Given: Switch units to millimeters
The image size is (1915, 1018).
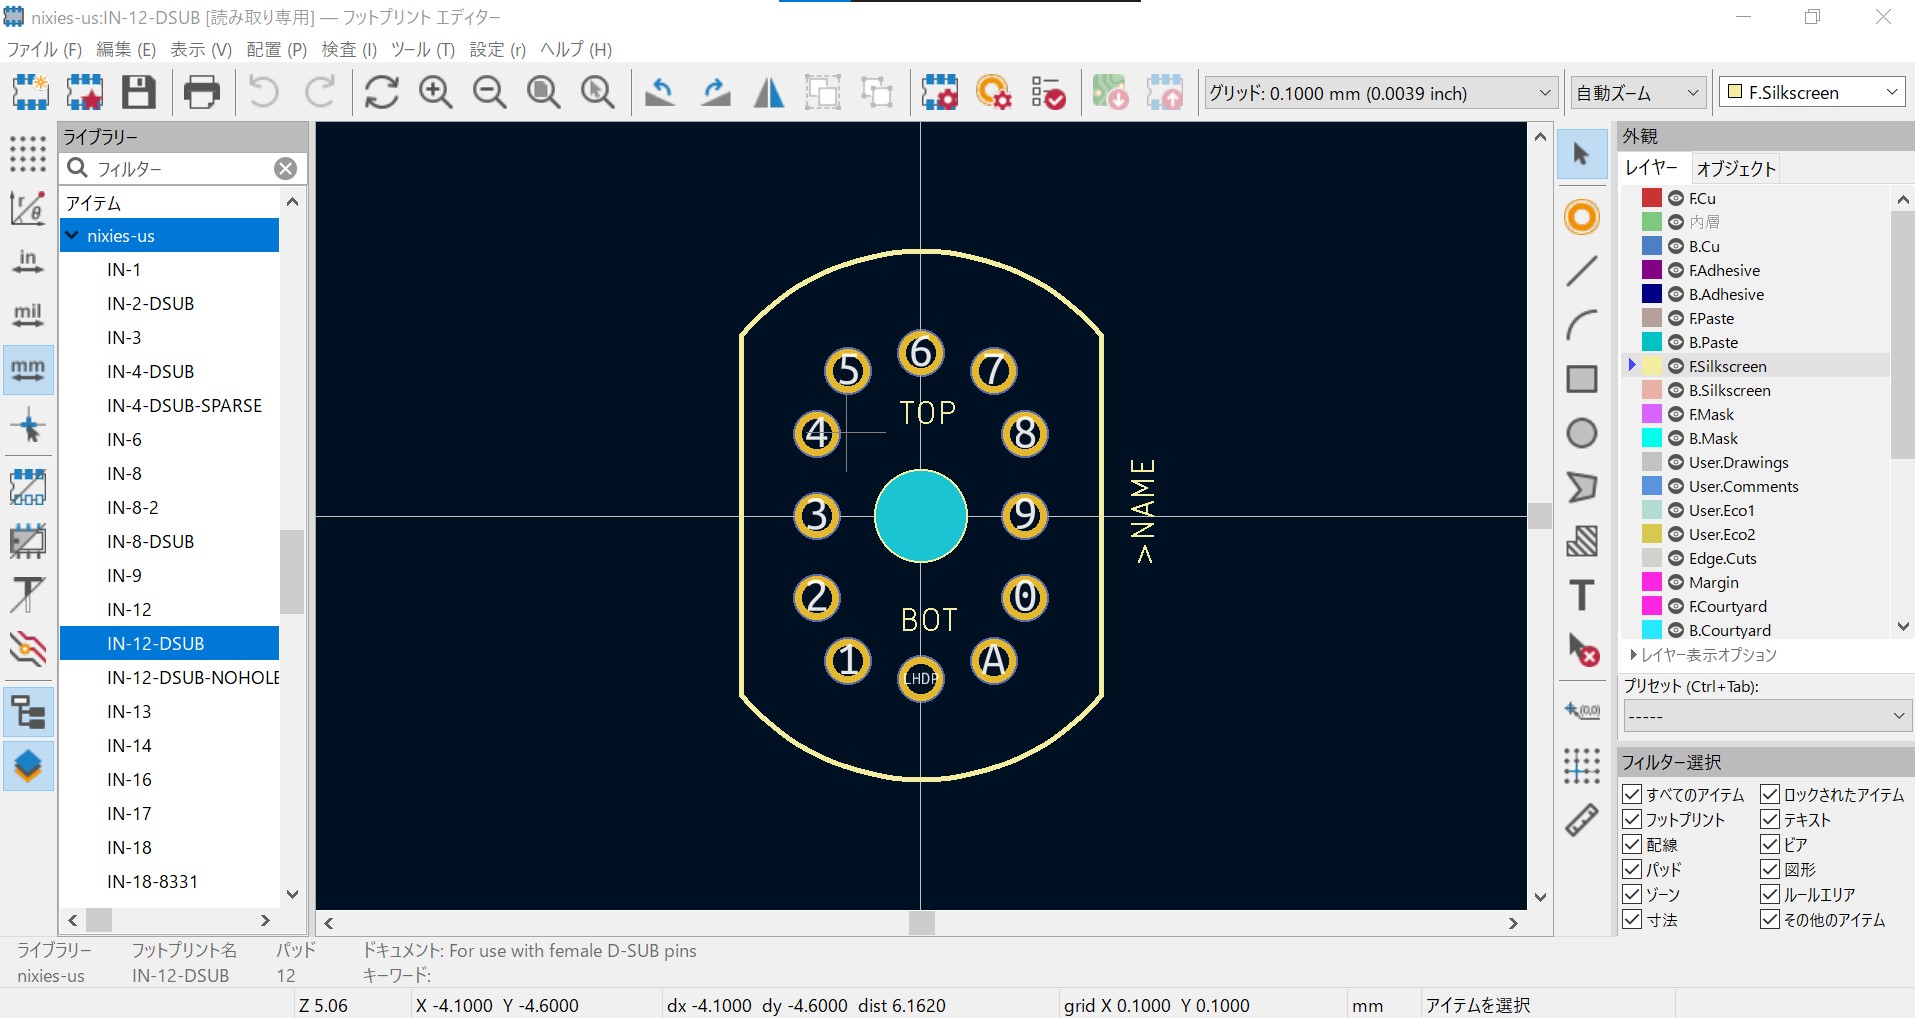Looking at the screenshot, I should pos(28,370).
